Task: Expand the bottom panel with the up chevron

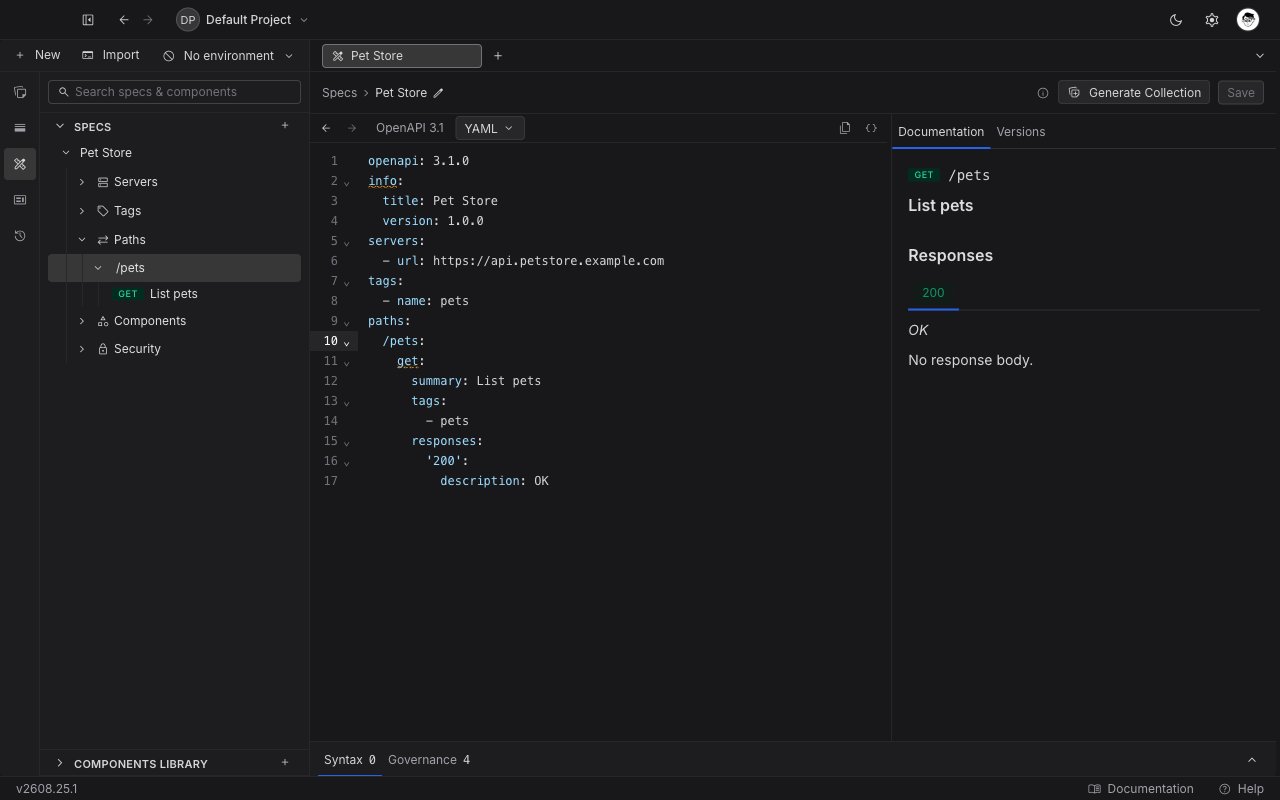Action: 1253,760
